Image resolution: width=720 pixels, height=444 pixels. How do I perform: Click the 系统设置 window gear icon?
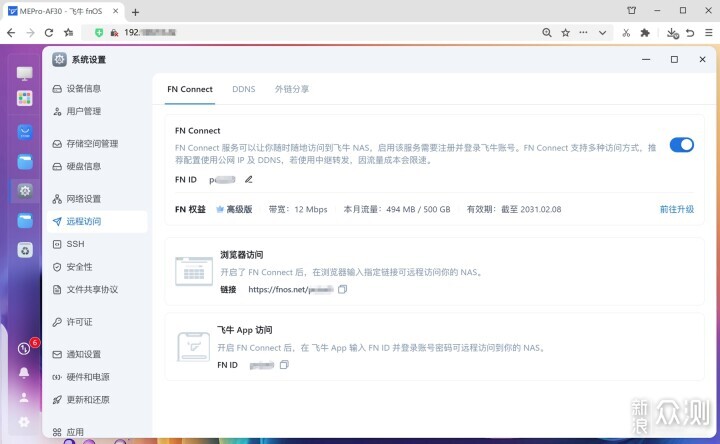pyautogui.click(x=59, y=60)
